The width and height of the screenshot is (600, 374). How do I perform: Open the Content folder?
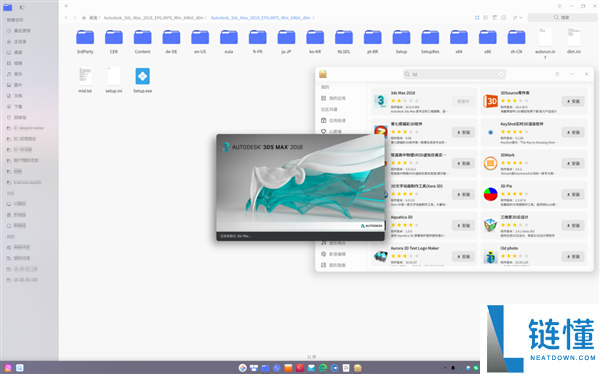coord(142,41)
